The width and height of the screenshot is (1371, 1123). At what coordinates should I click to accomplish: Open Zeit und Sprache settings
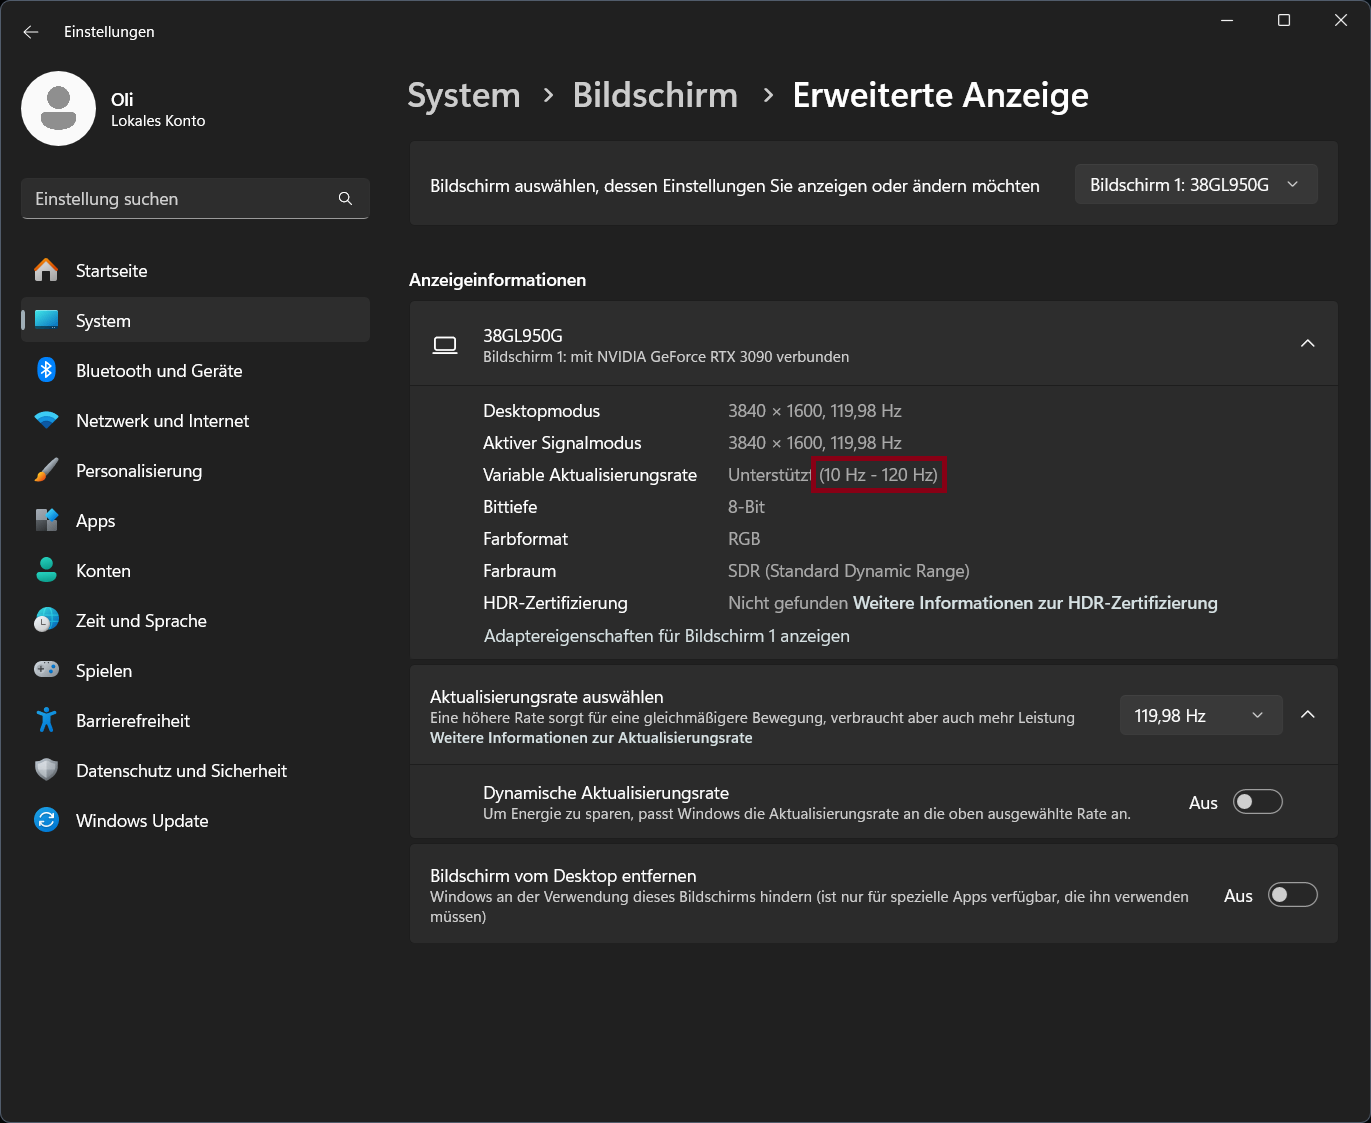(x=195, y=620)
